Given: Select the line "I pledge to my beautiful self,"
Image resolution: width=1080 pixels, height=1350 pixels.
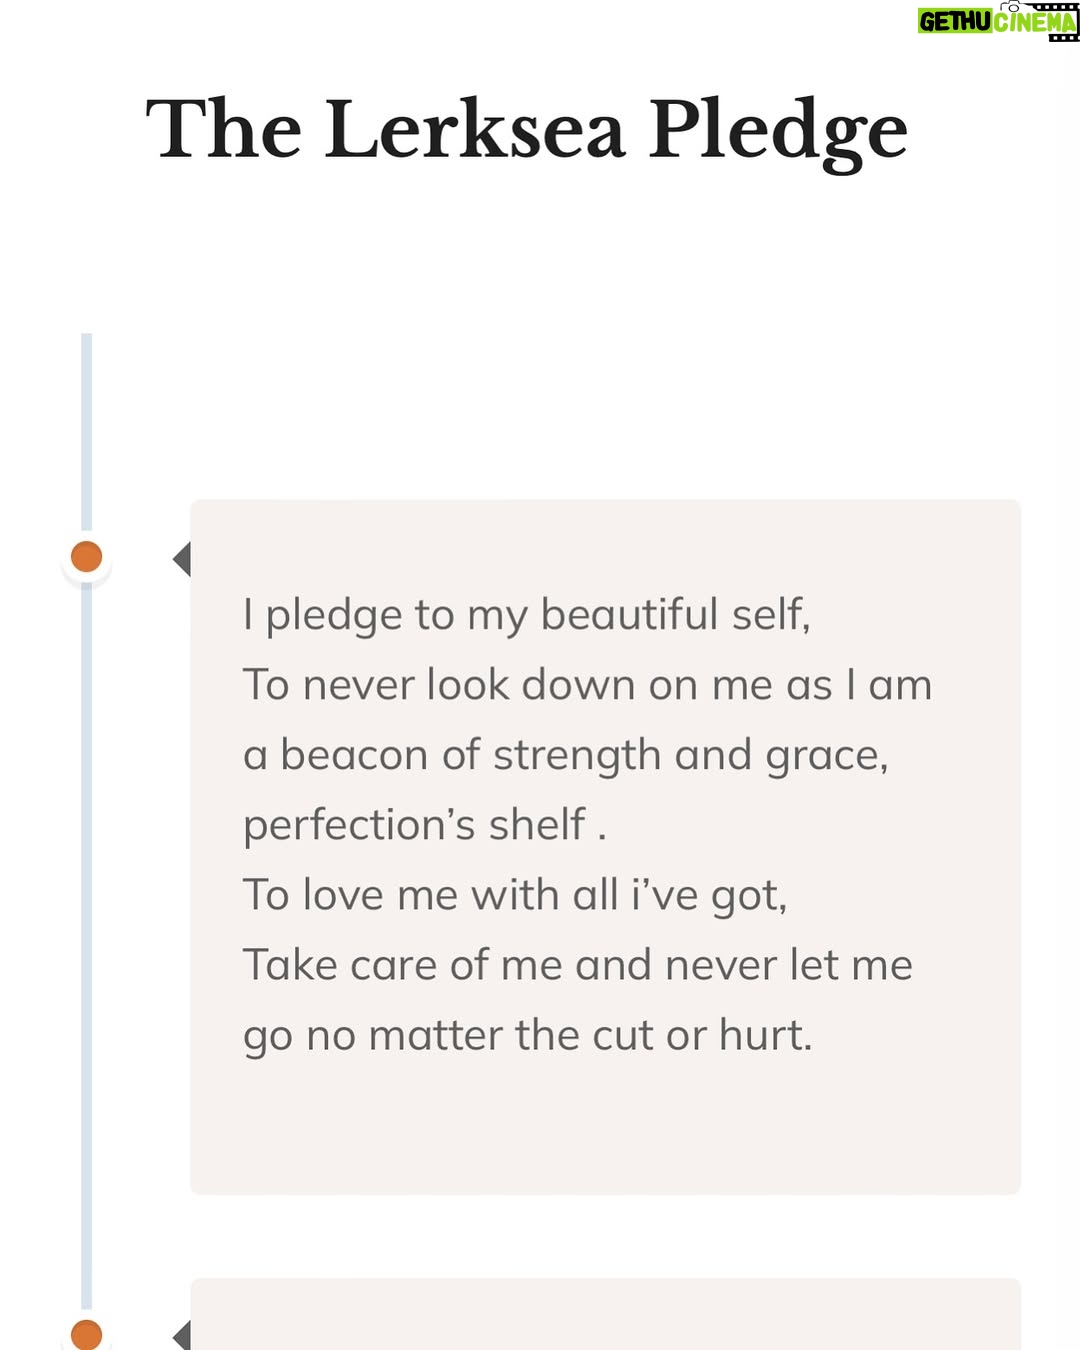Looking at the screenshot, I should tap(527, 616).
